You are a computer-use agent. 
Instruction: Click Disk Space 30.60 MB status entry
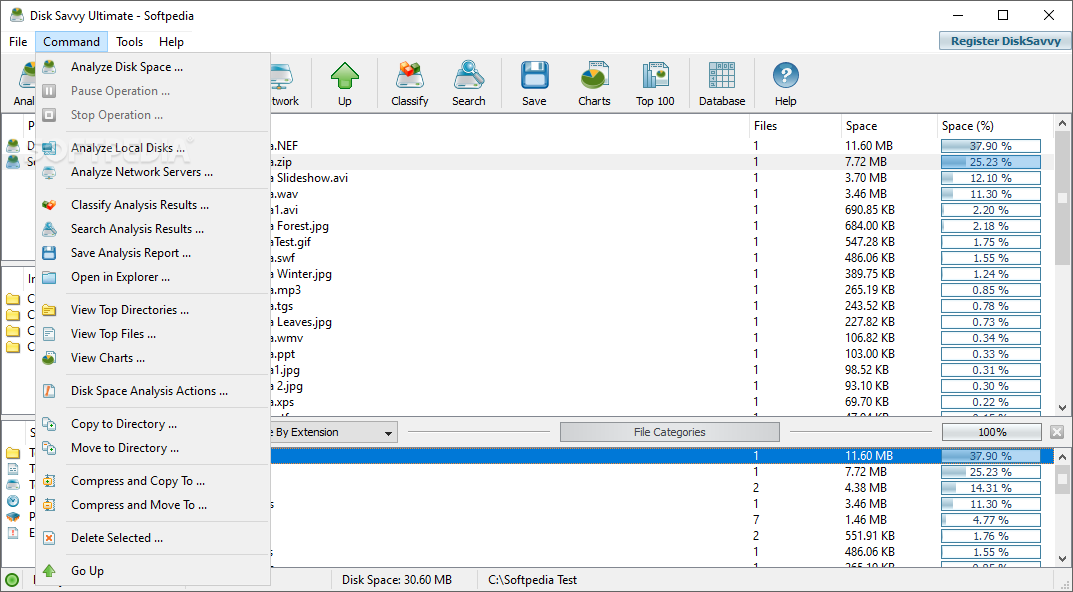397,580
